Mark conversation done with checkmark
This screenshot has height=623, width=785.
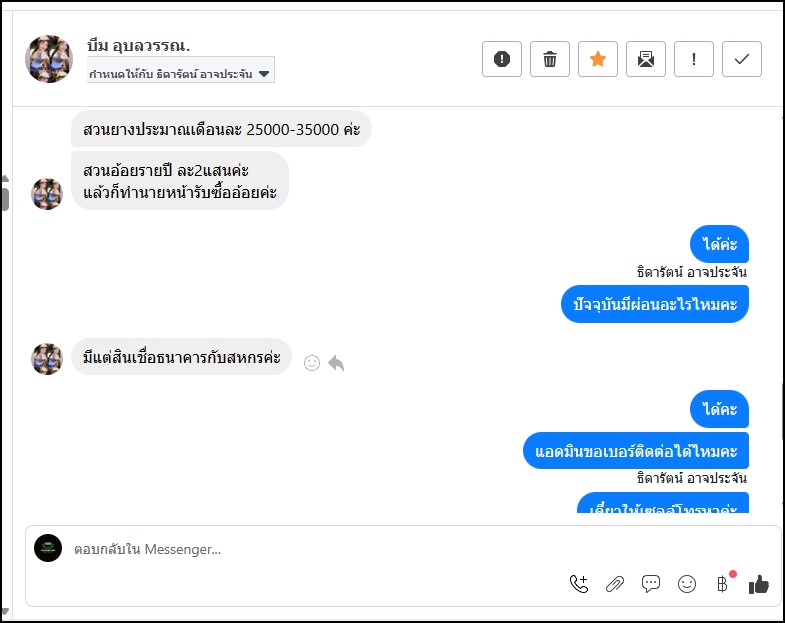[x=742, y=59]
